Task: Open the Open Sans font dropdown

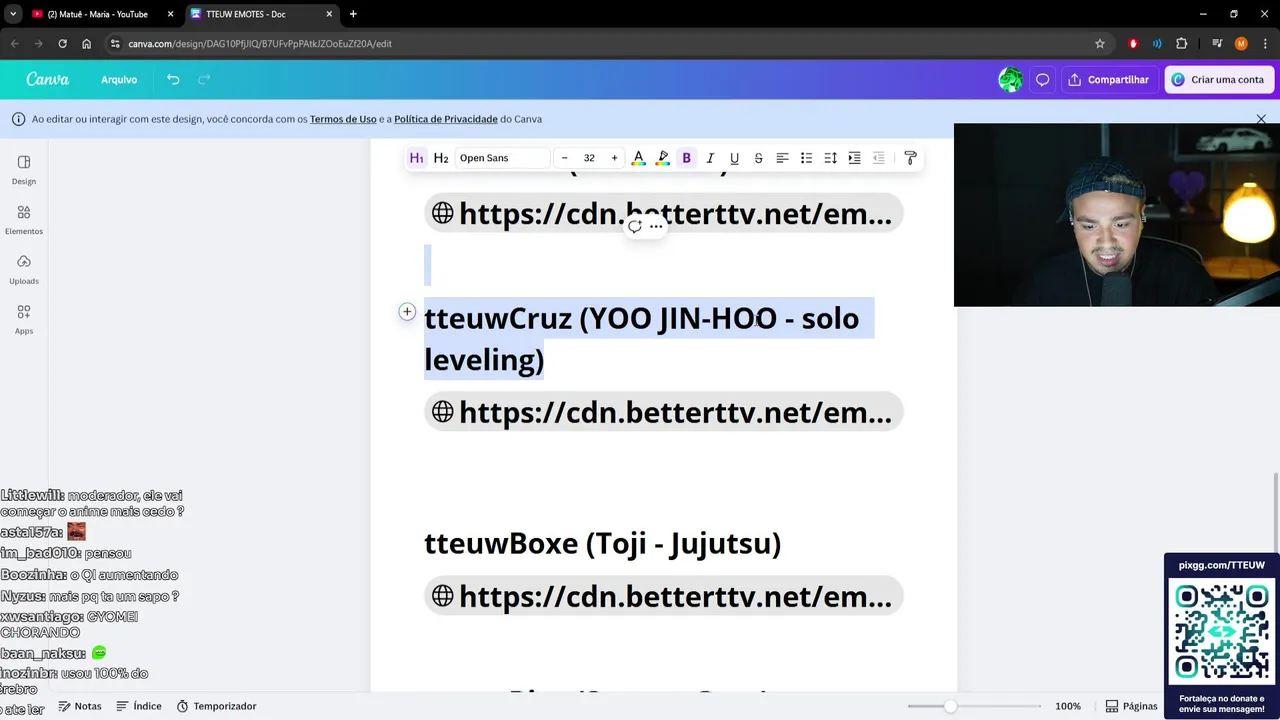Action: [503, 158]
